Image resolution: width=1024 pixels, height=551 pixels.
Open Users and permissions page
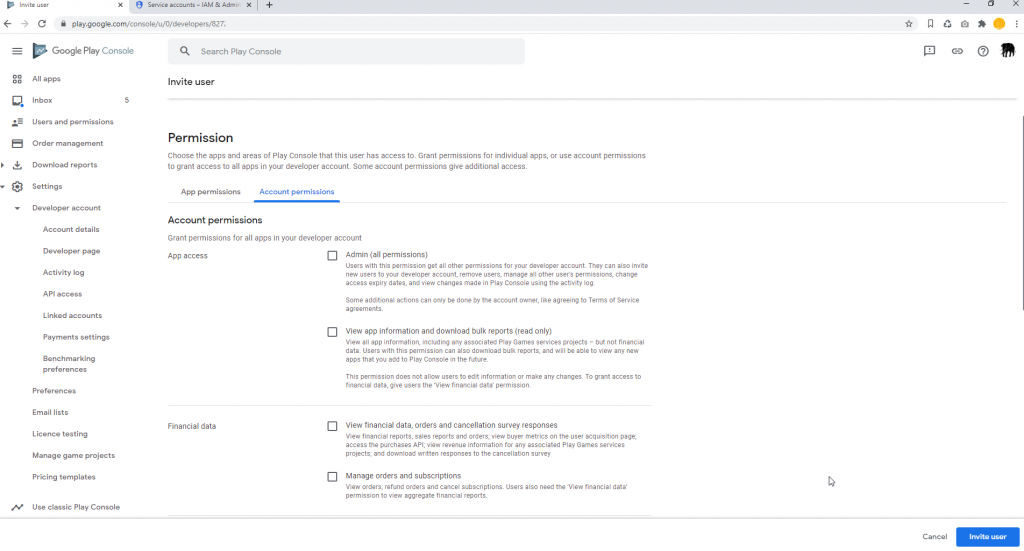click(72, 122)
